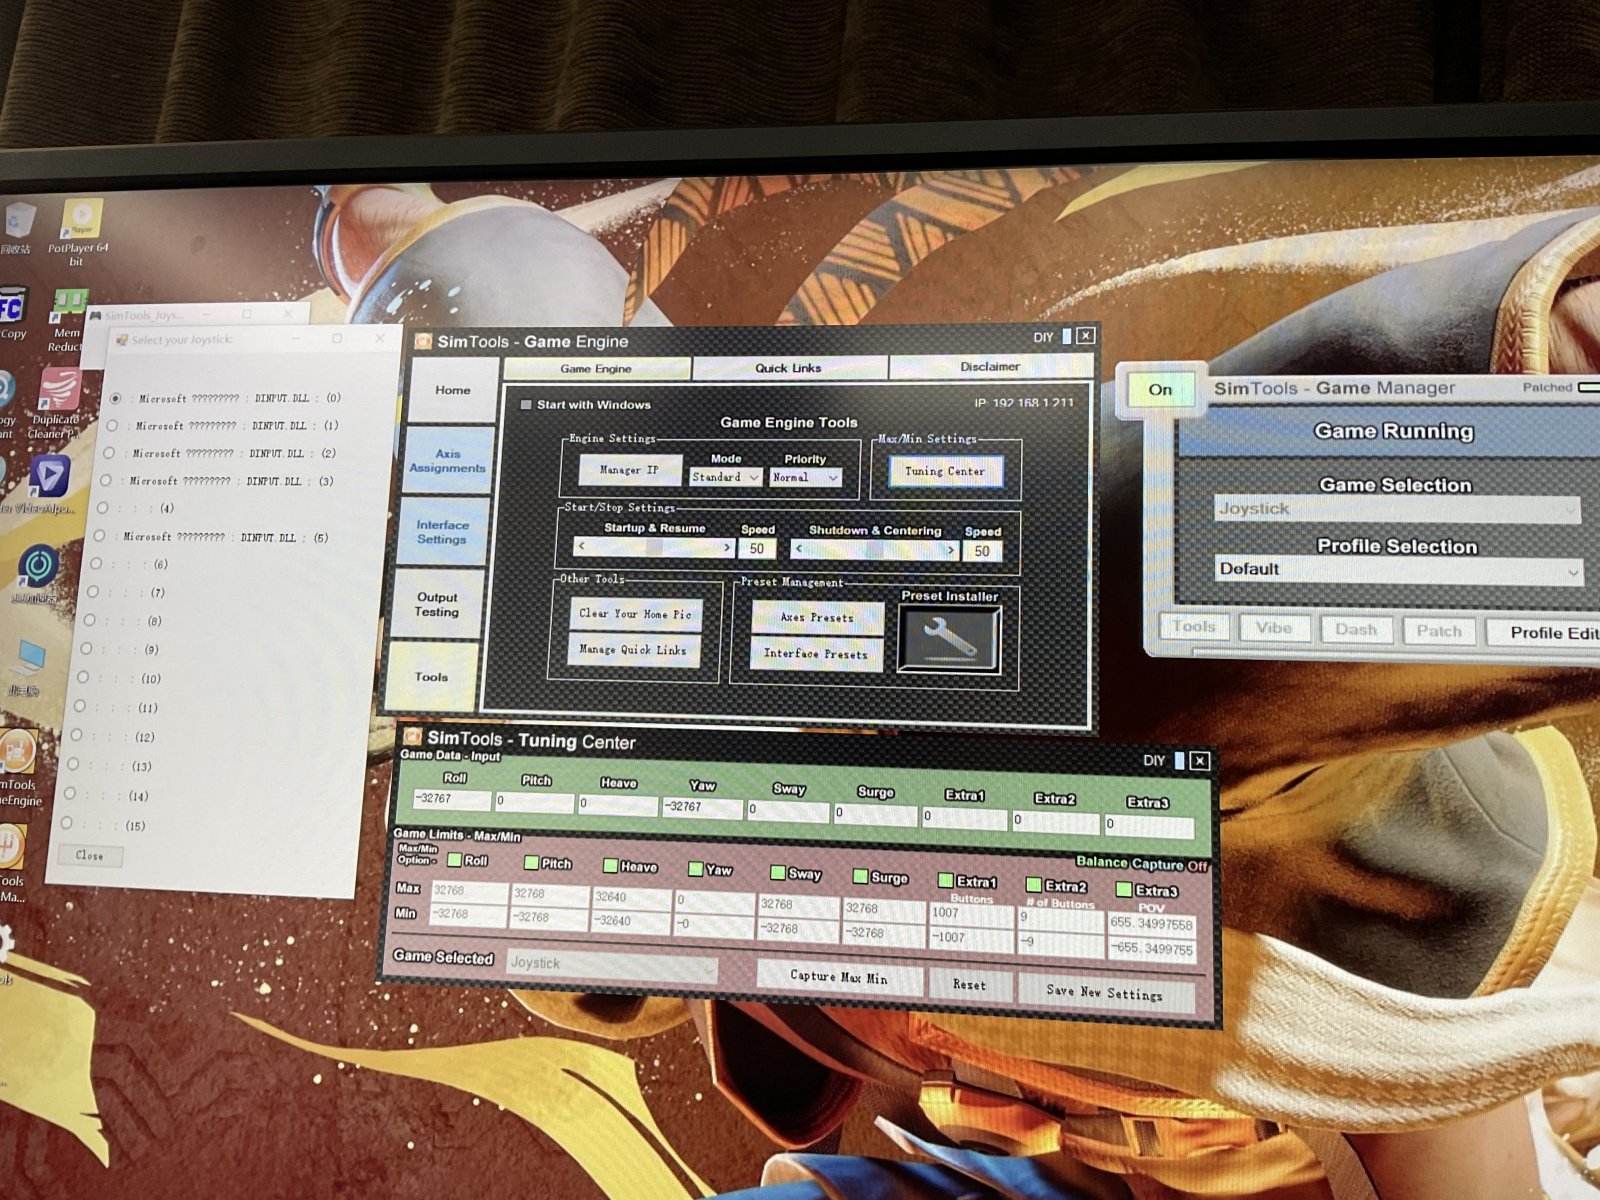
Task: Expand the Game Selection Joystick dropdown
Action: pos(1398,509)
